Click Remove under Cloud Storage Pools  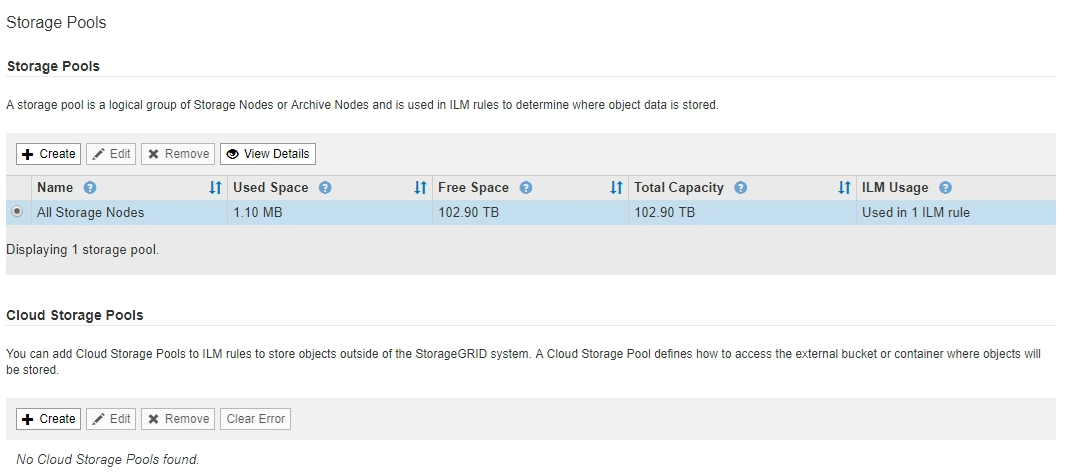178,419
